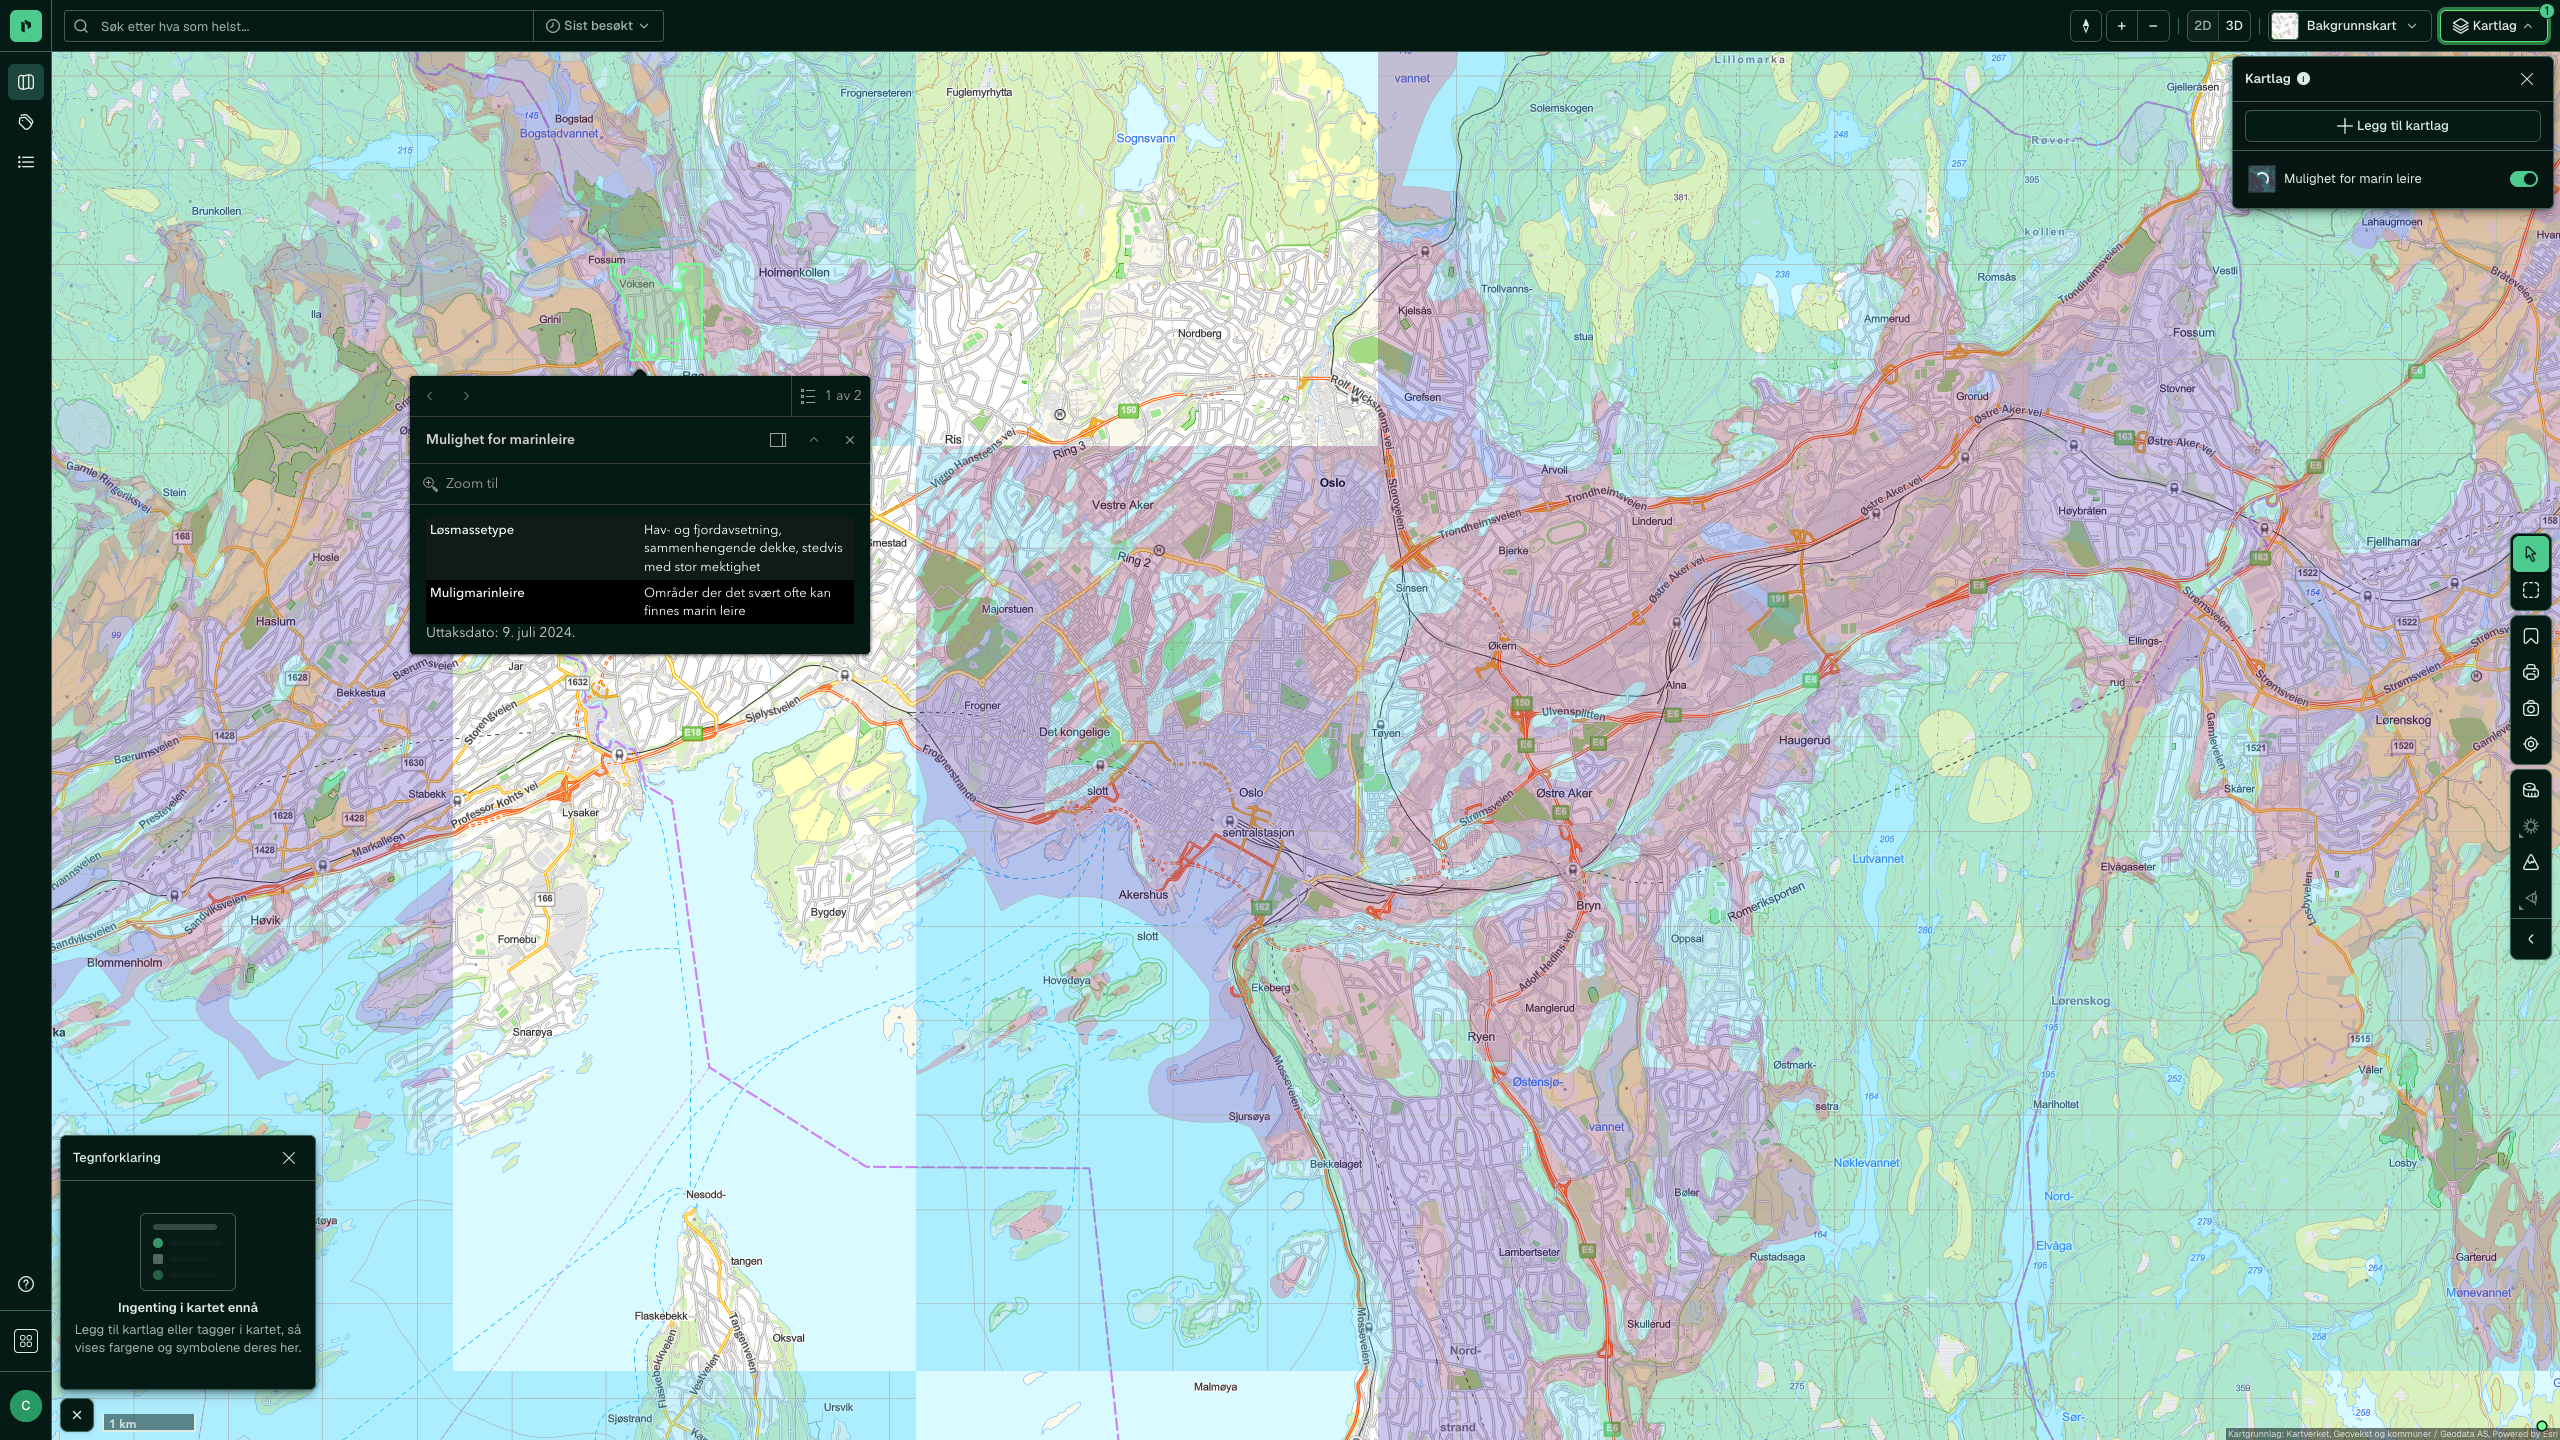Open the list sidebar icon
The image size is (2560, 1440).
click(26, 162)
